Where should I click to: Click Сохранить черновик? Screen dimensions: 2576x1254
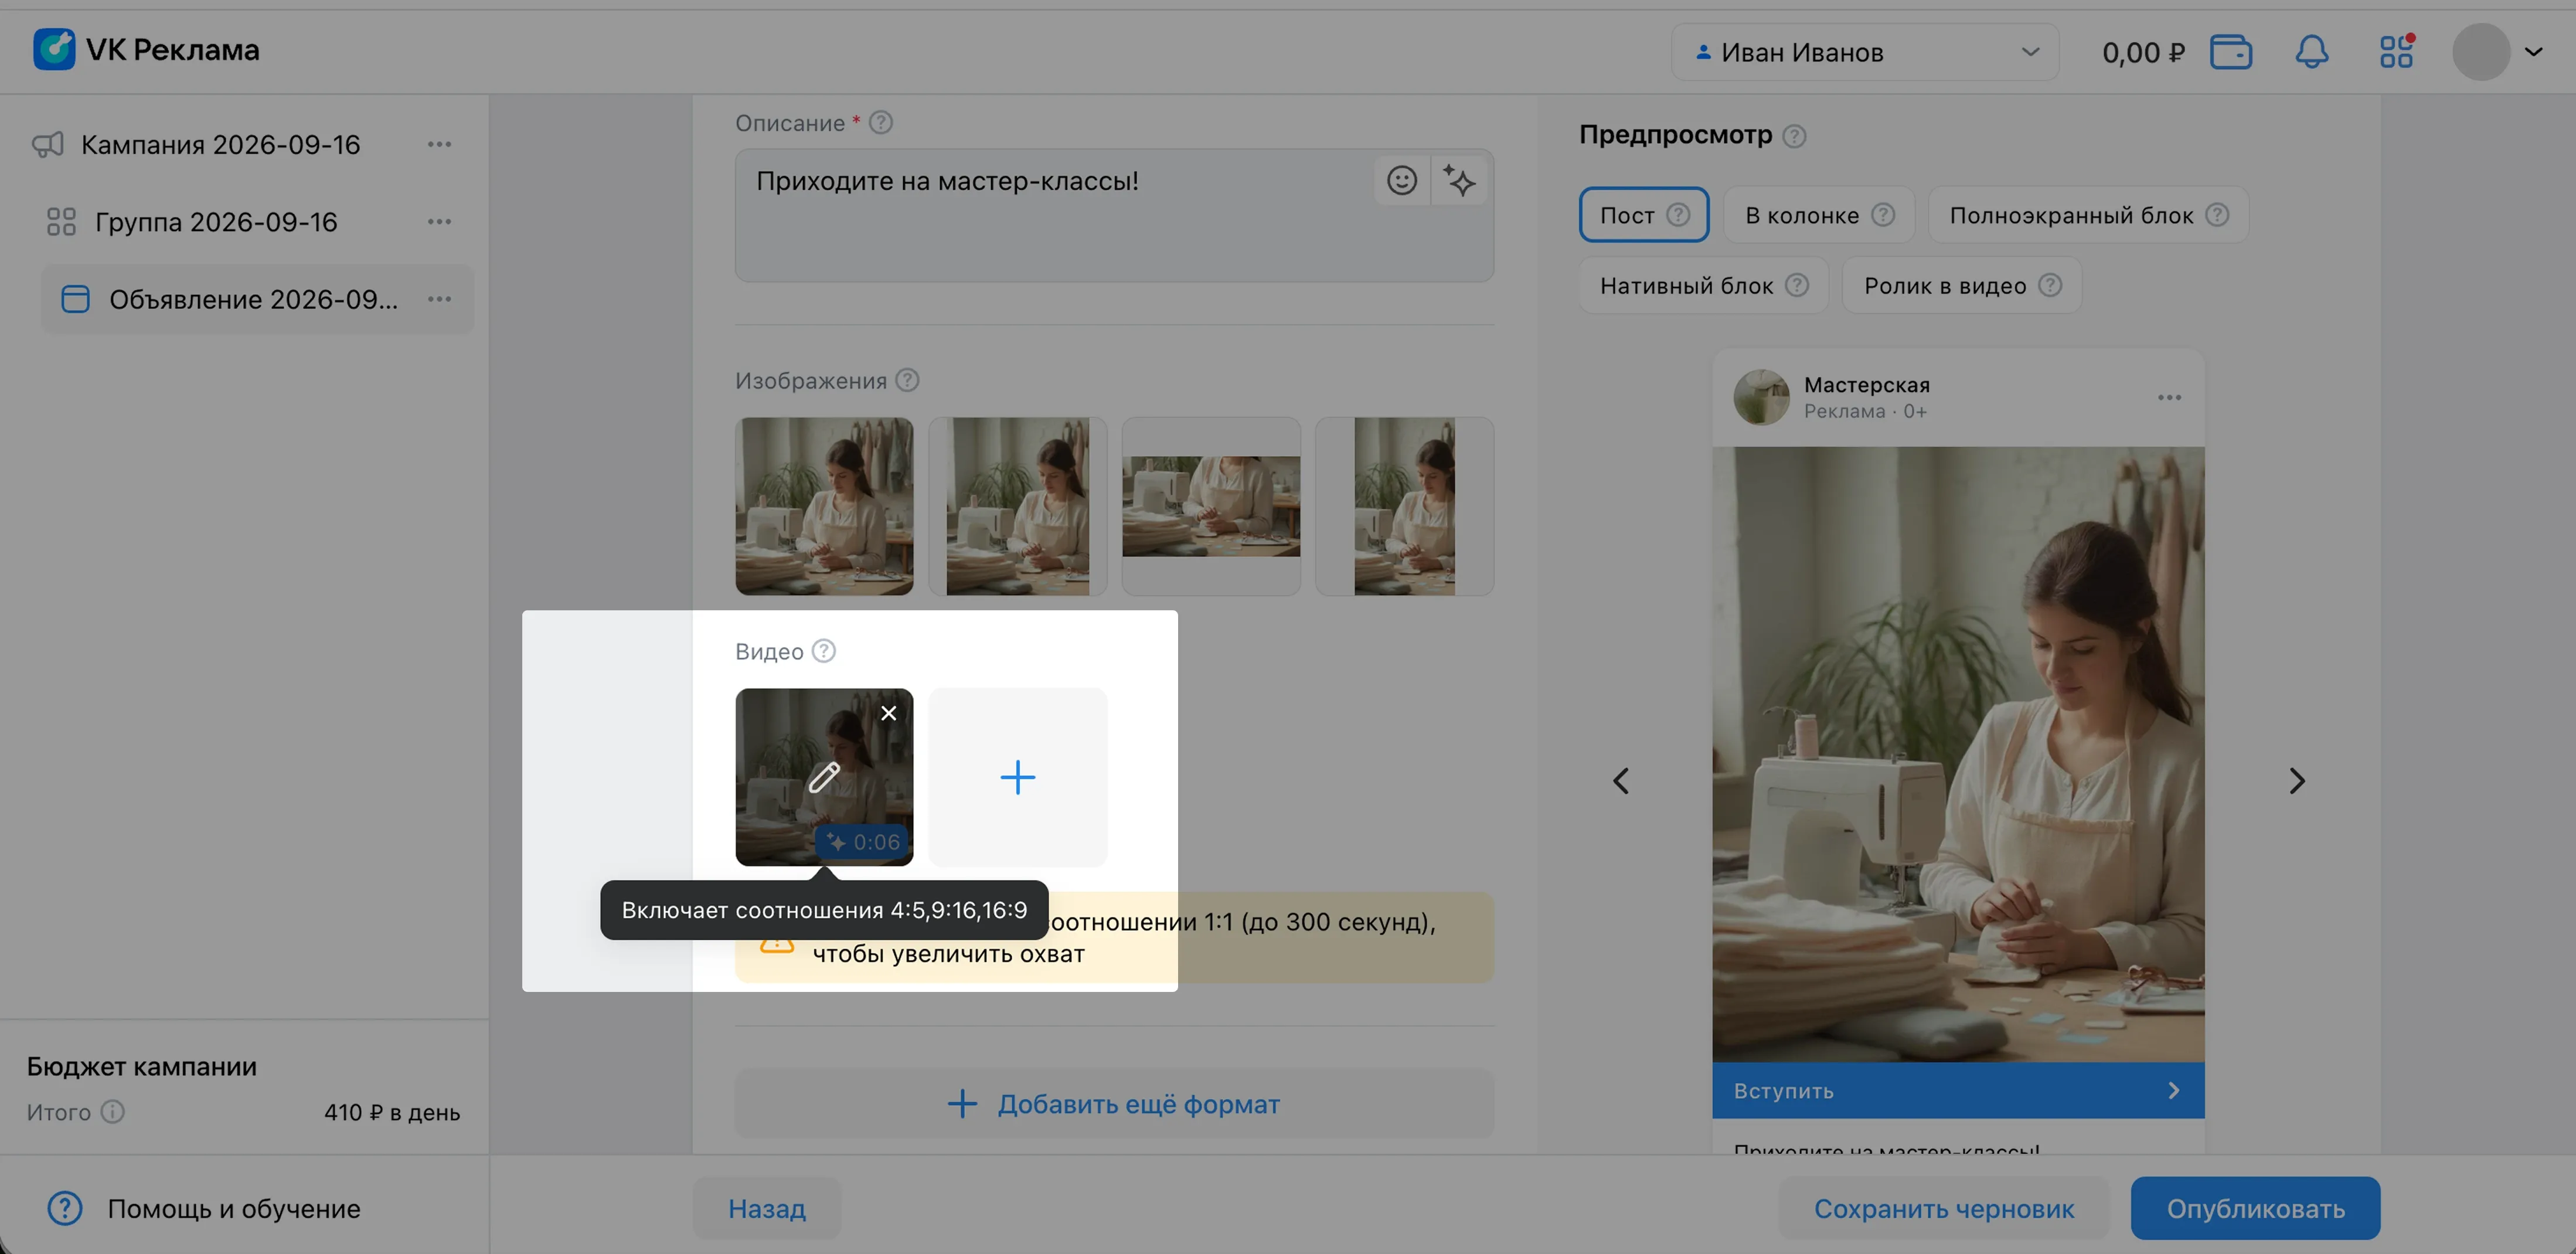click(x=1943, y=1209)
